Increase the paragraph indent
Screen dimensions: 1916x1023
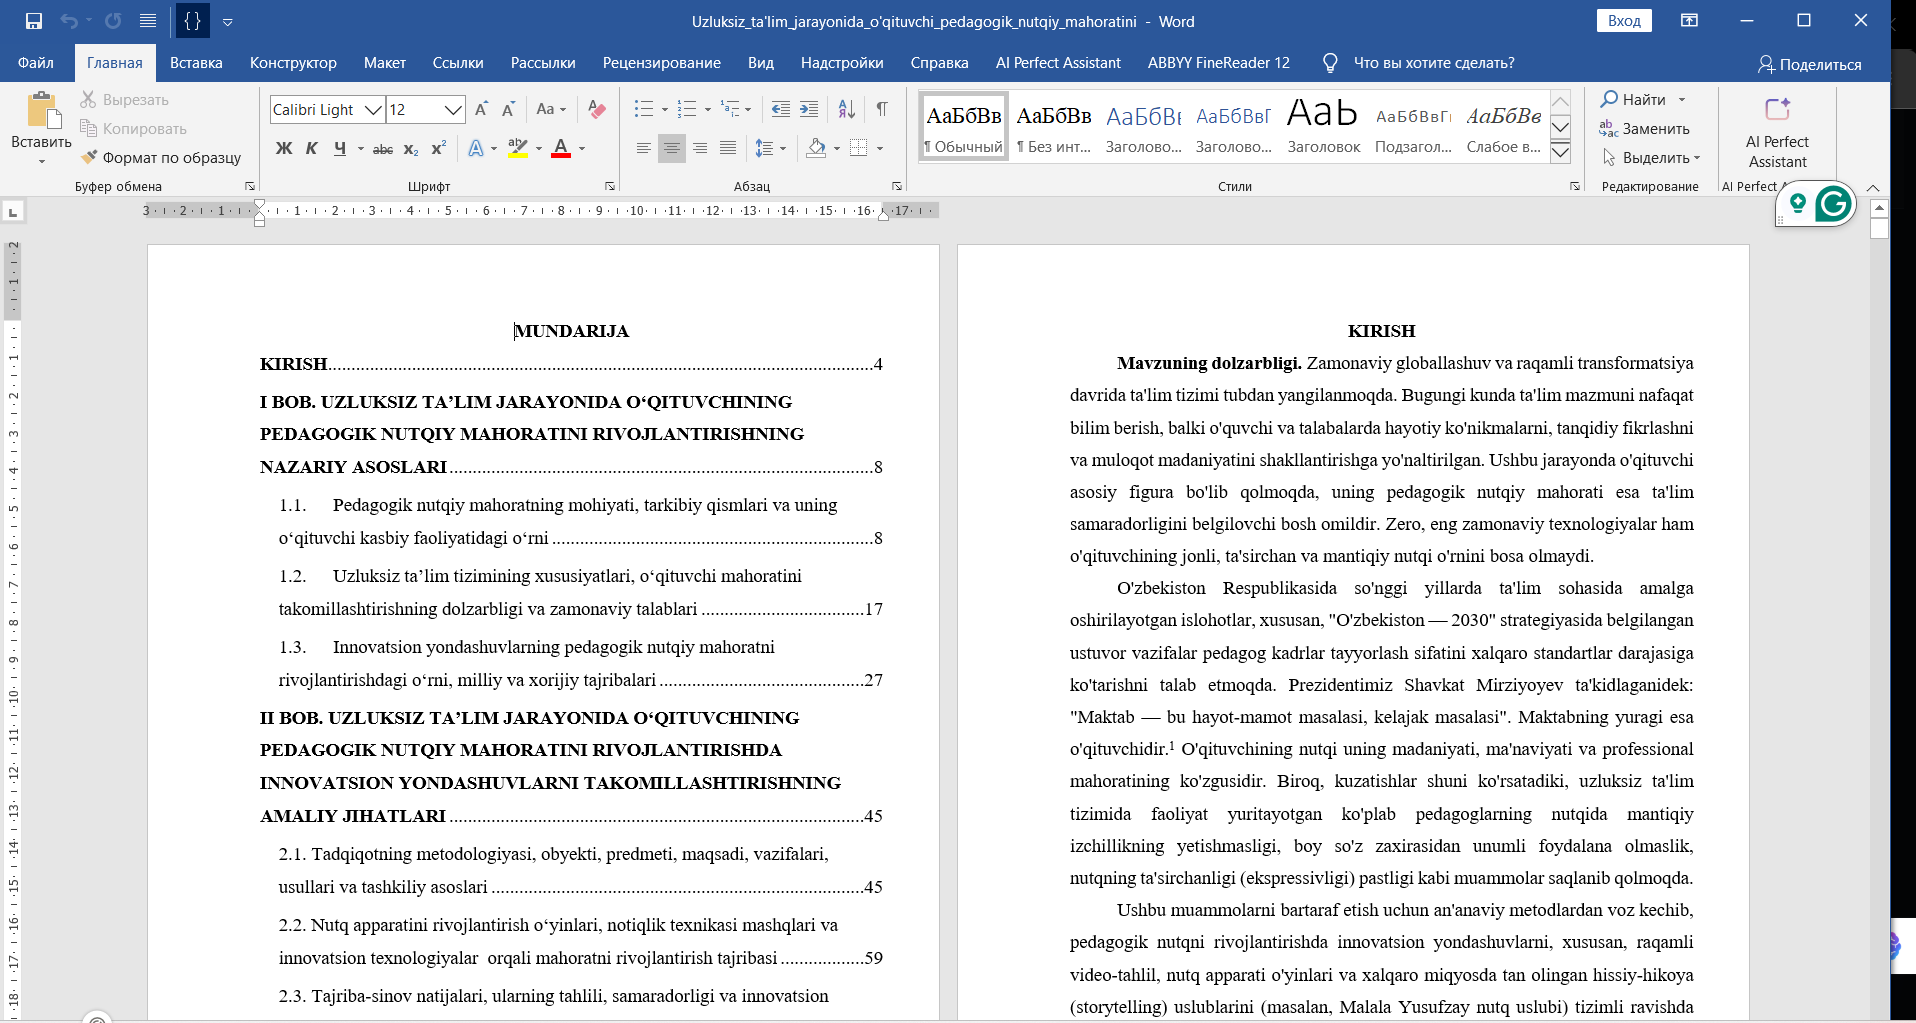pyautogui.click(x=809, y=109)
